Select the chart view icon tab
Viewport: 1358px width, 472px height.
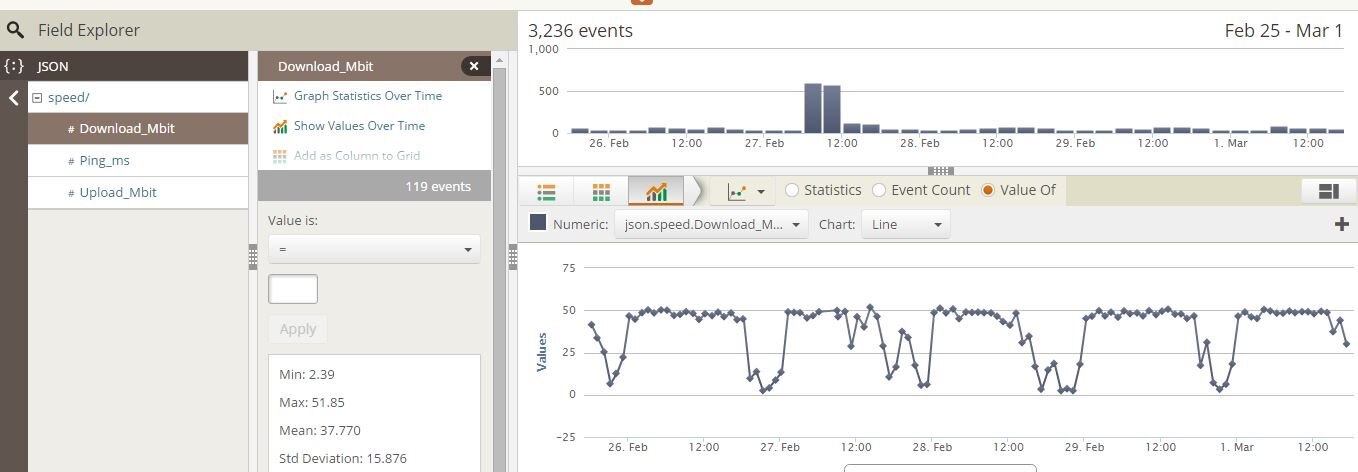pos(656,190)
